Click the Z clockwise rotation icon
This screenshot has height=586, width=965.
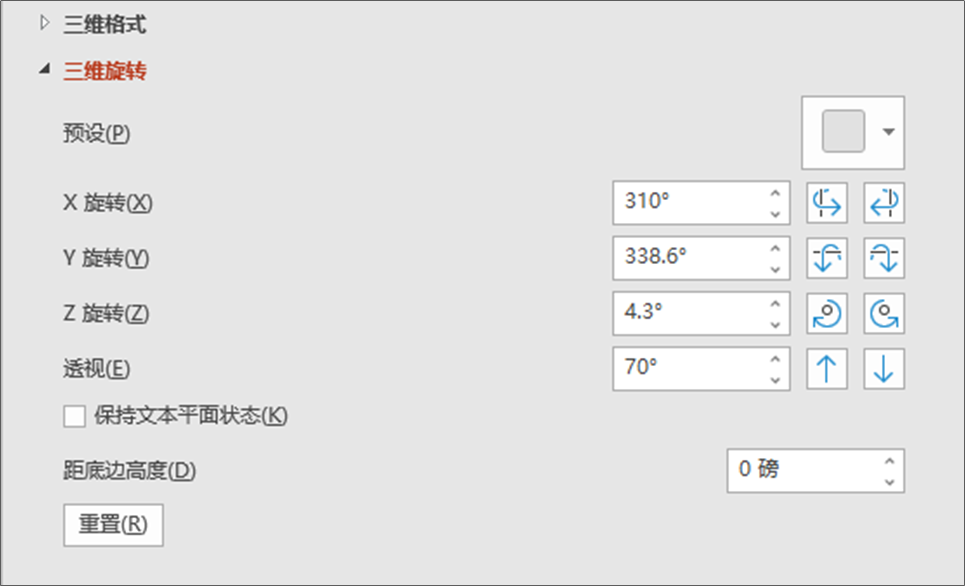pos(827,314)
